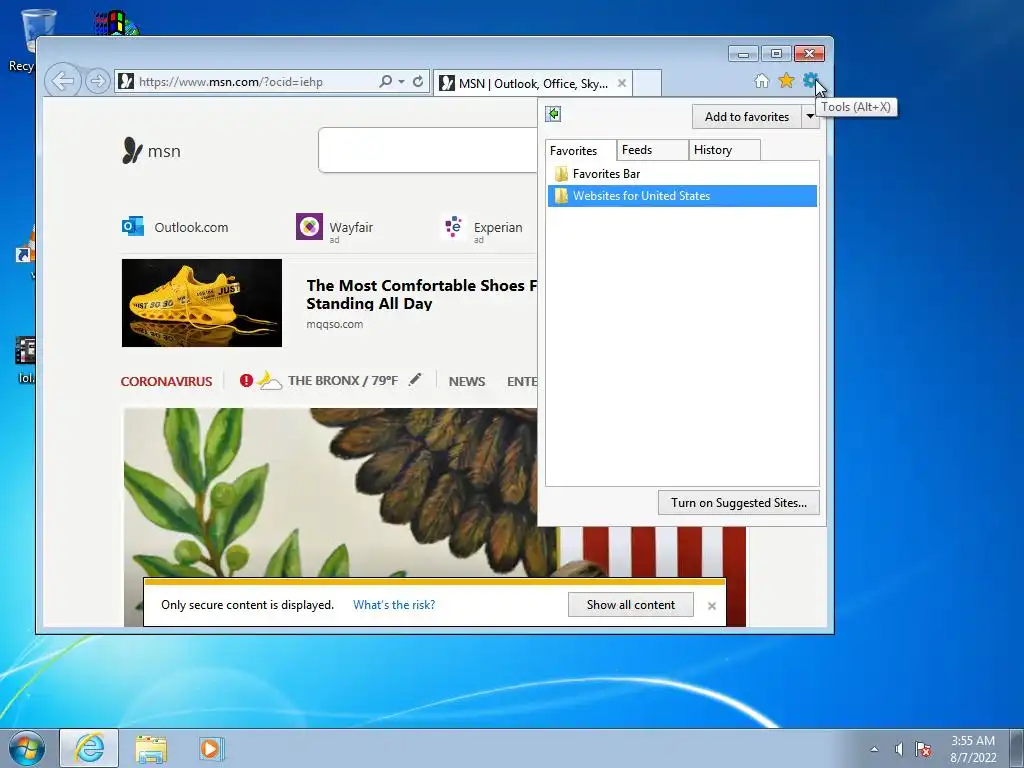
Task: Select the MSN | Outlook, Office tab
Action: click(x=532, y=84)
